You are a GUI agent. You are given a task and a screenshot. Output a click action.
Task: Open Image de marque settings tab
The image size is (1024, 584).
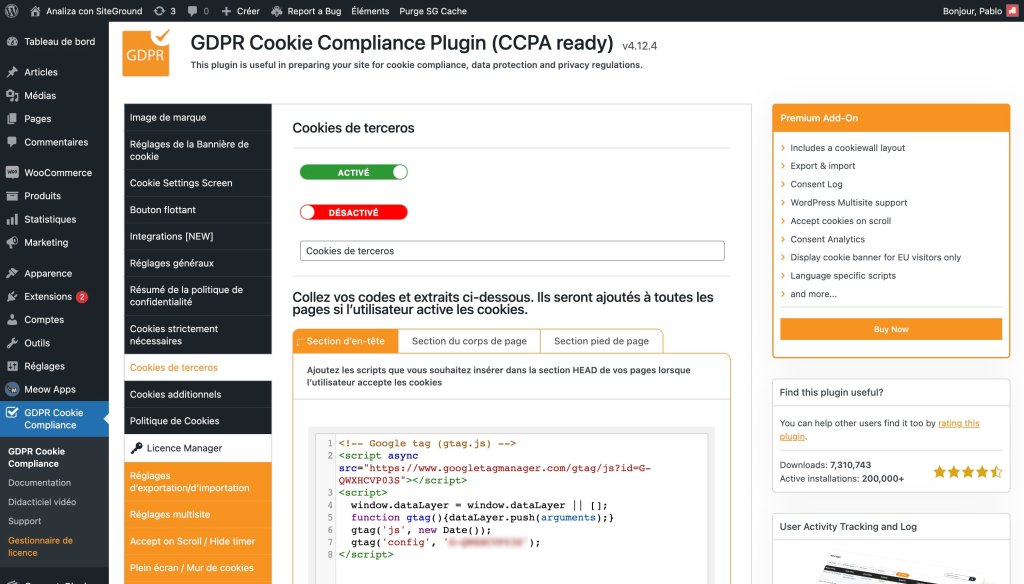click(x=198, y=118)
